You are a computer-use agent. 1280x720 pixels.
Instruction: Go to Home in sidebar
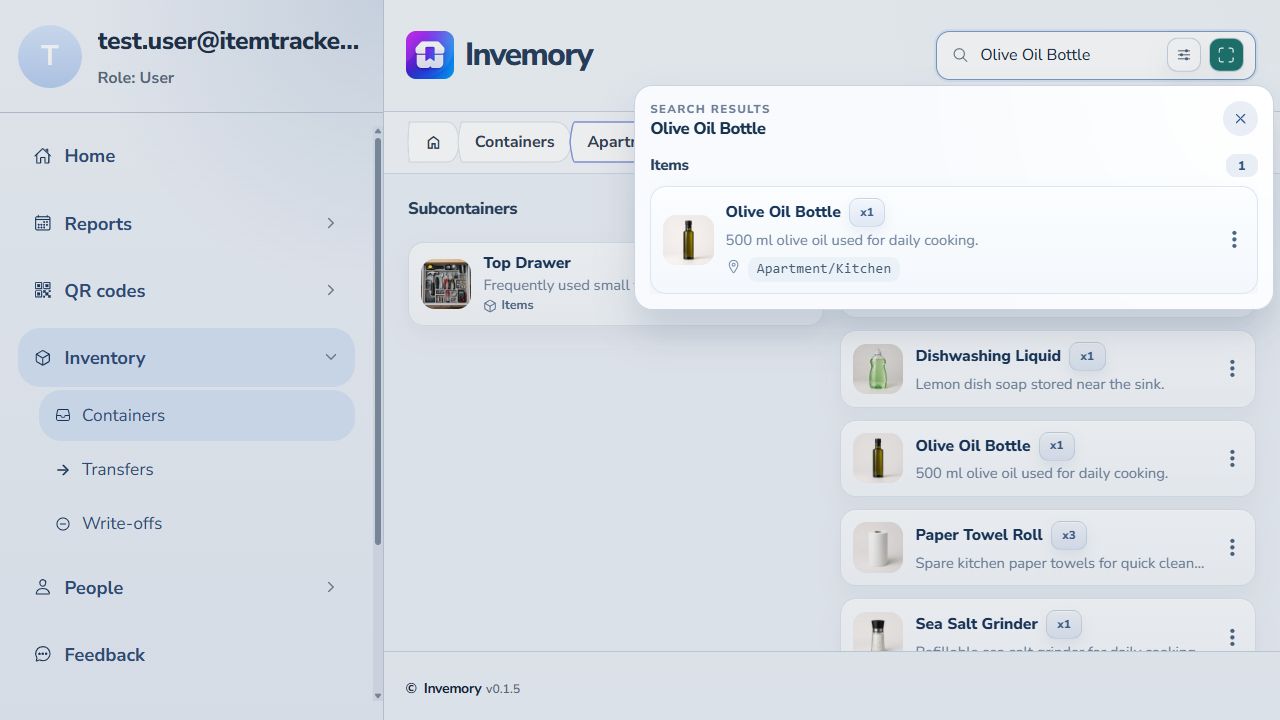click(186, 156)
